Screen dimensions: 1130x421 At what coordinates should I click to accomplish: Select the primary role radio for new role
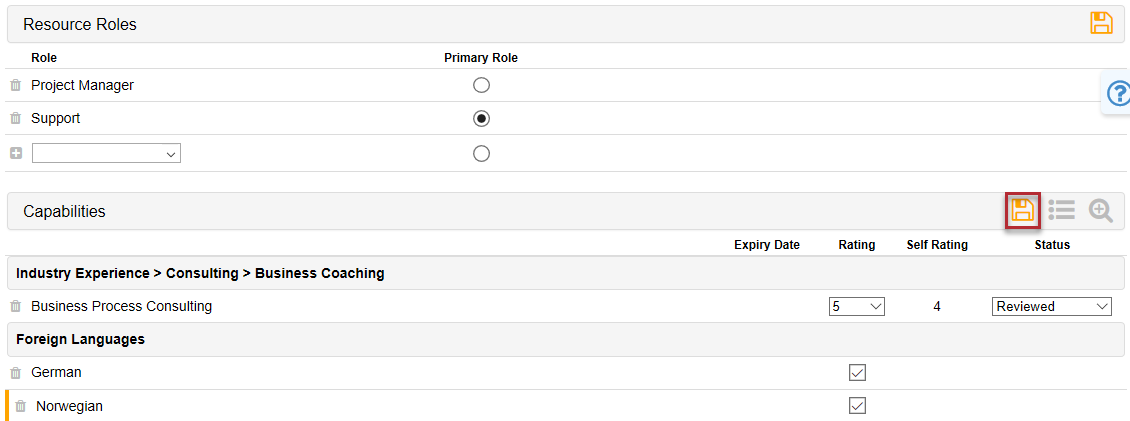[x=481, y=154]
